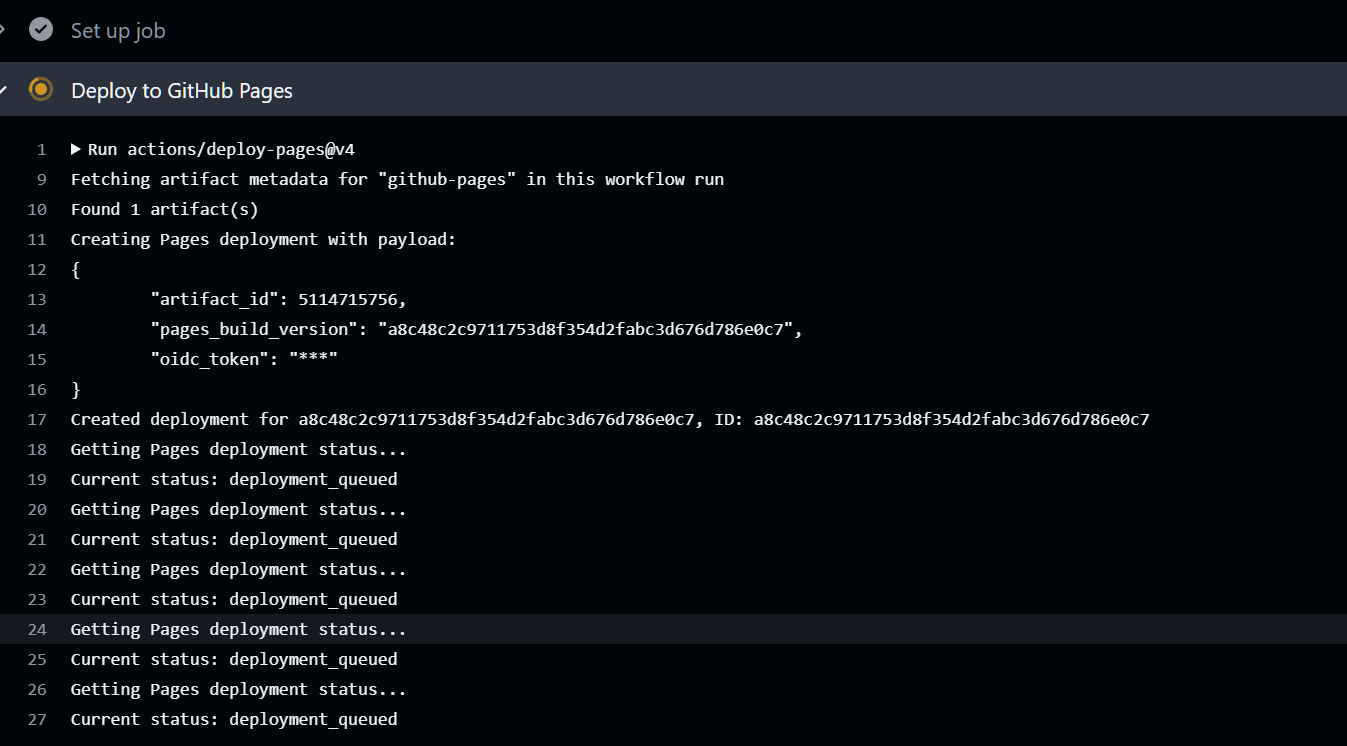Image resolution: width=1347 pixels, height=746 pixels.
Task: Click line number 1 in the log
Action: click(41, 149)
